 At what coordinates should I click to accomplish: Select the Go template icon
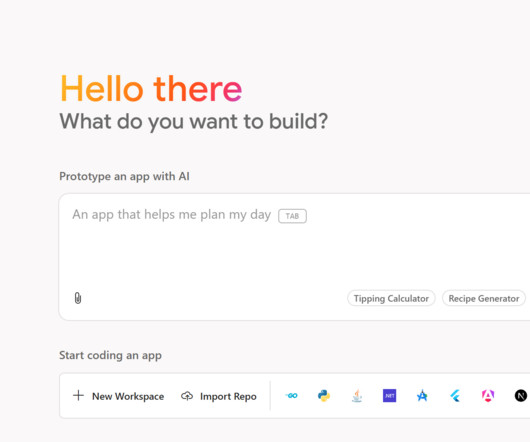[x=291, y=395]
